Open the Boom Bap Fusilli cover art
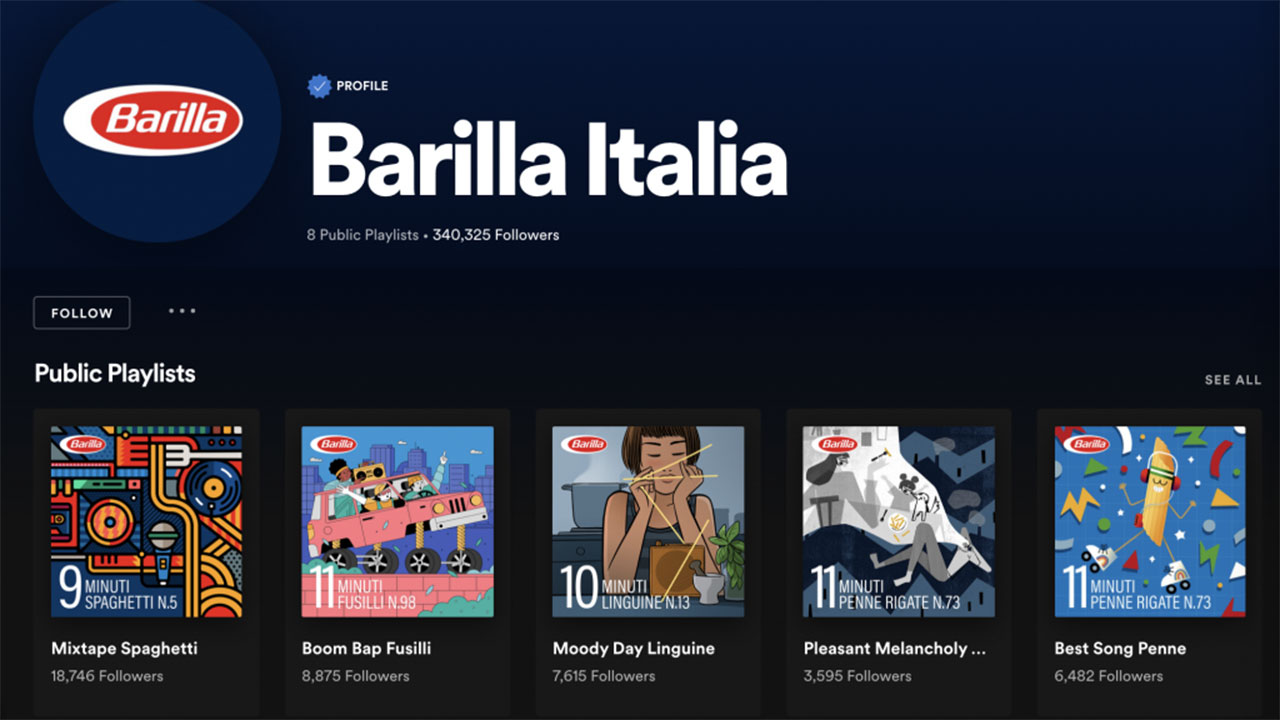The image size is (1280, 720). pyautogui.click(x=398, y=522)
